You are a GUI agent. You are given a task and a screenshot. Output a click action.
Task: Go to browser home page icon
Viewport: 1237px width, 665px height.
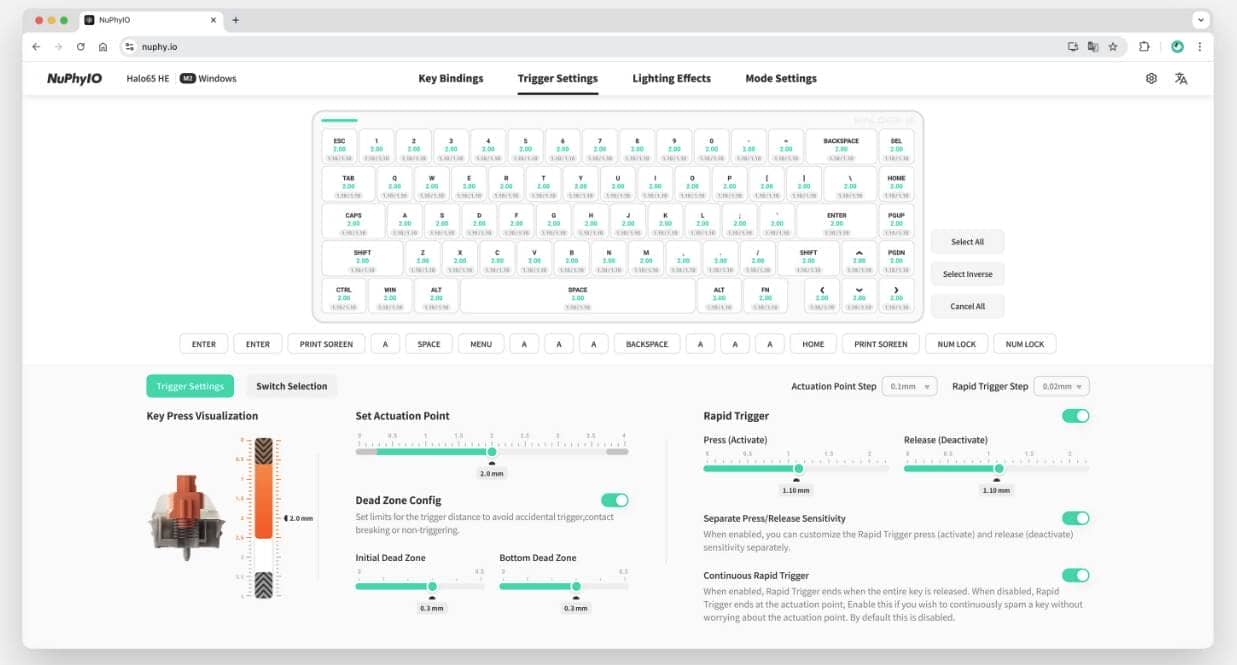(x=103, y=47)
